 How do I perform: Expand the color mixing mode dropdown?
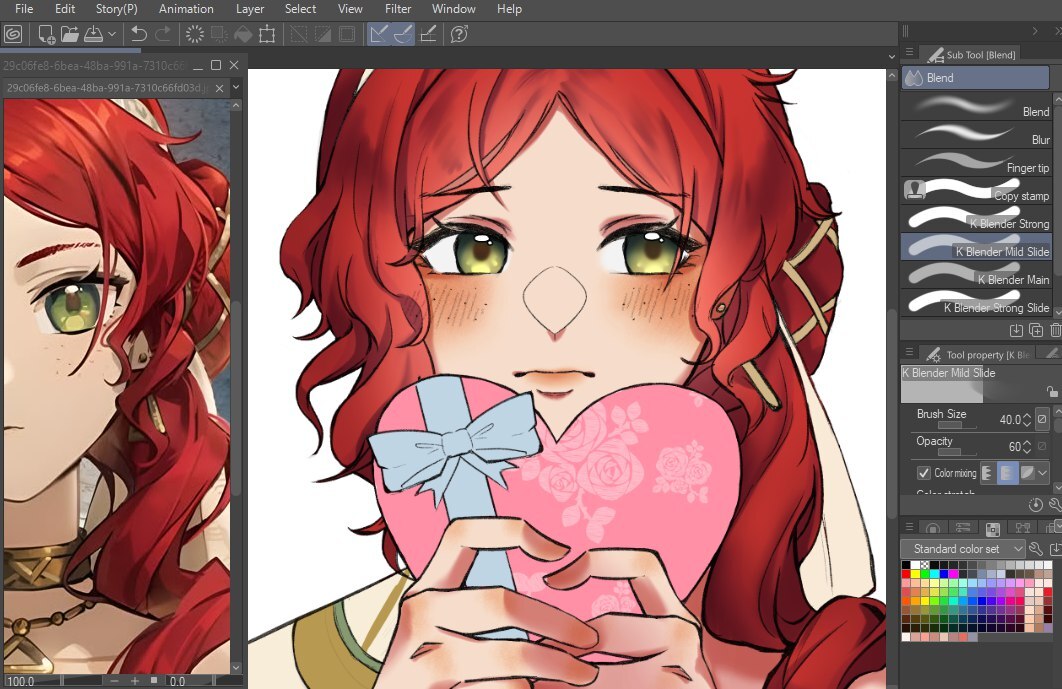(x=1041, y=473)
